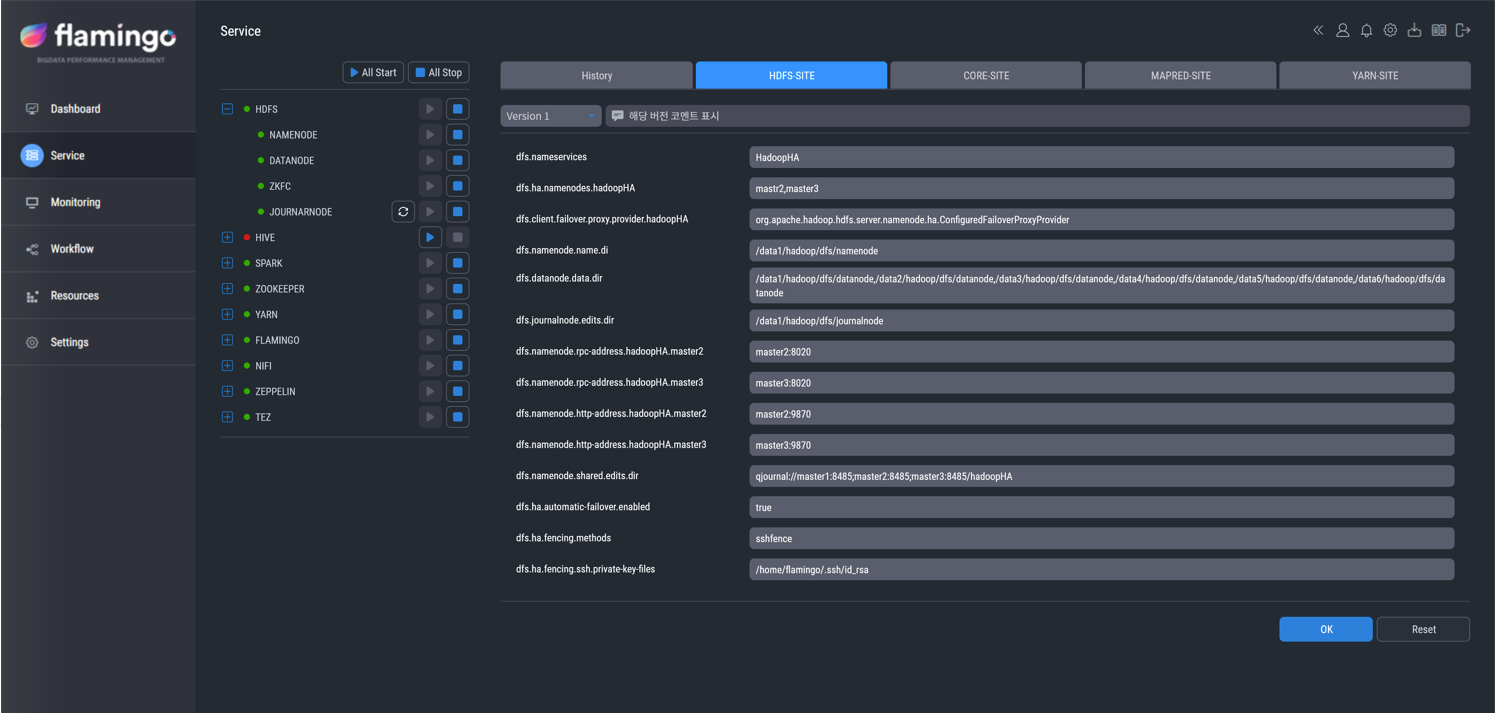Screen dimensions: 1496x713
Task: Open the notifications bell
Action: coord(1366,31)
